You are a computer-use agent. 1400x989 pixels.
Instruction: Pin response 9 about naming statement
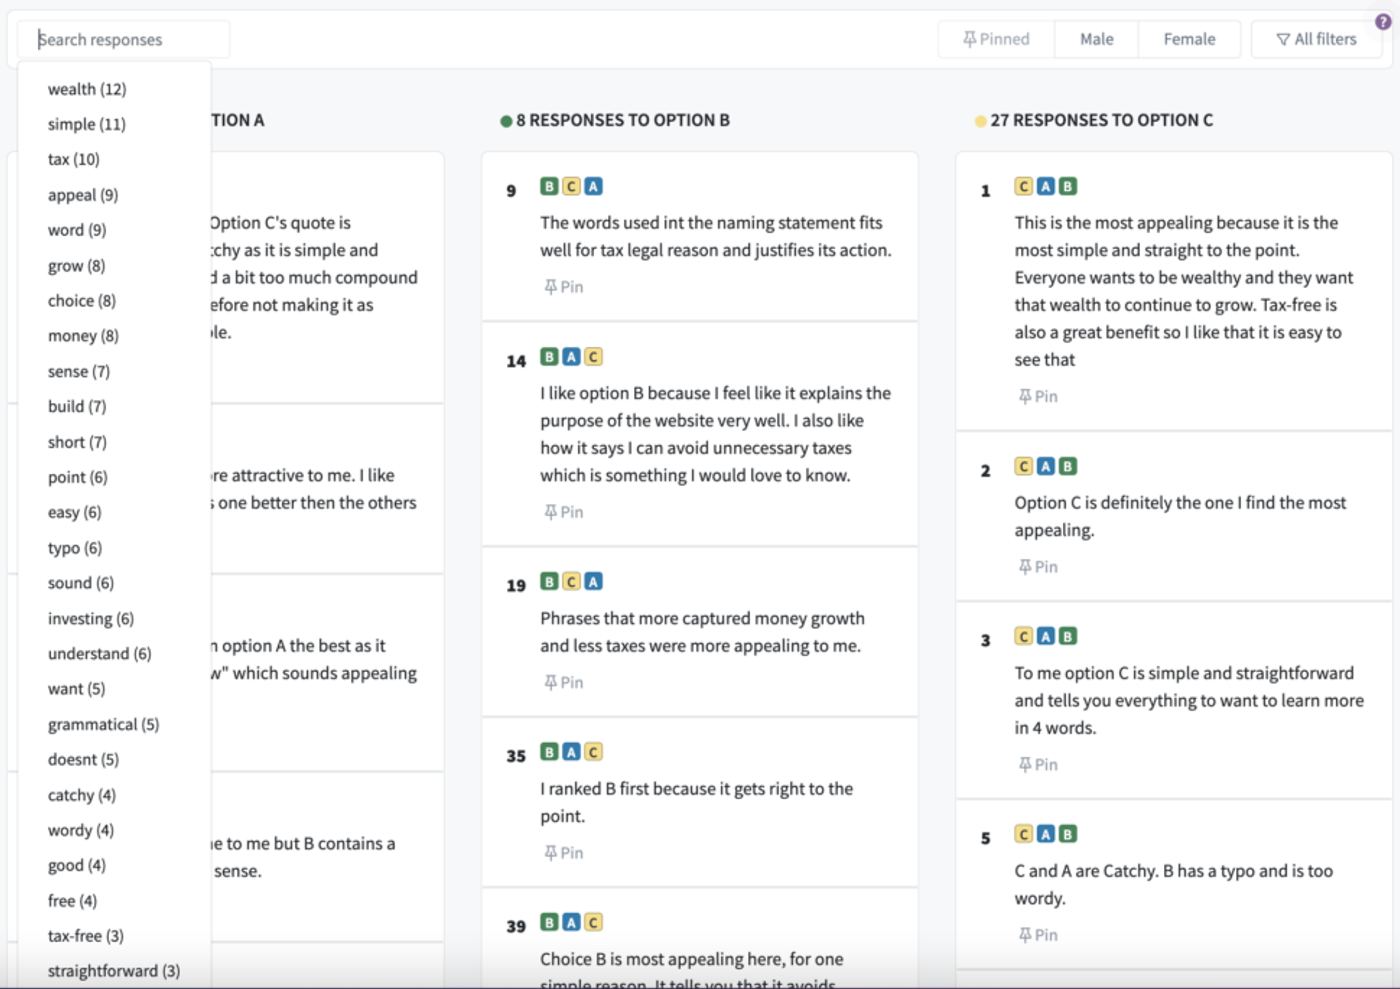tap(564, 287)
